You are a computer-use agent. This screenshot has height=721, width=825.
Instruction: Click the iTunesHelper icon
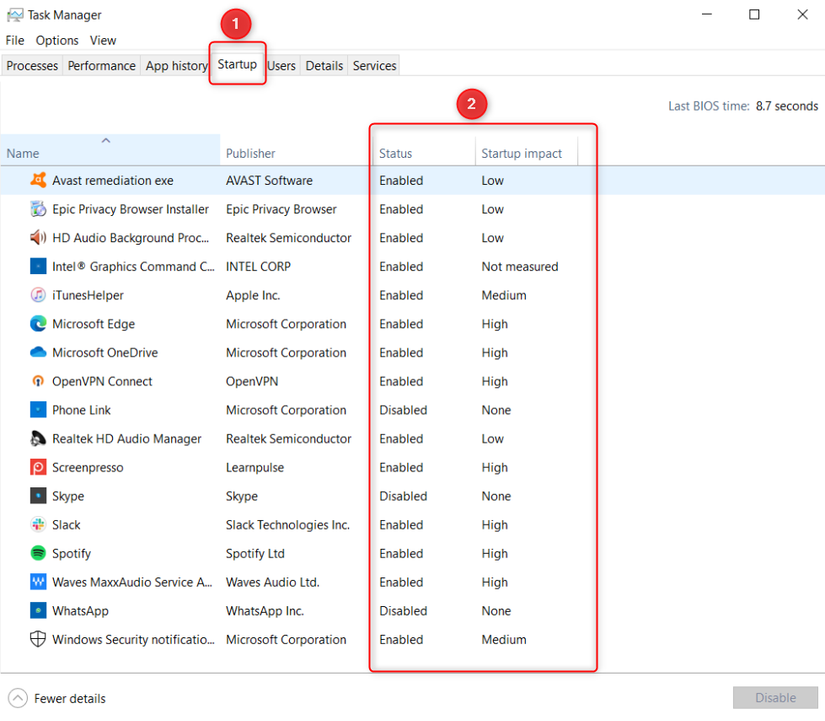38,295
